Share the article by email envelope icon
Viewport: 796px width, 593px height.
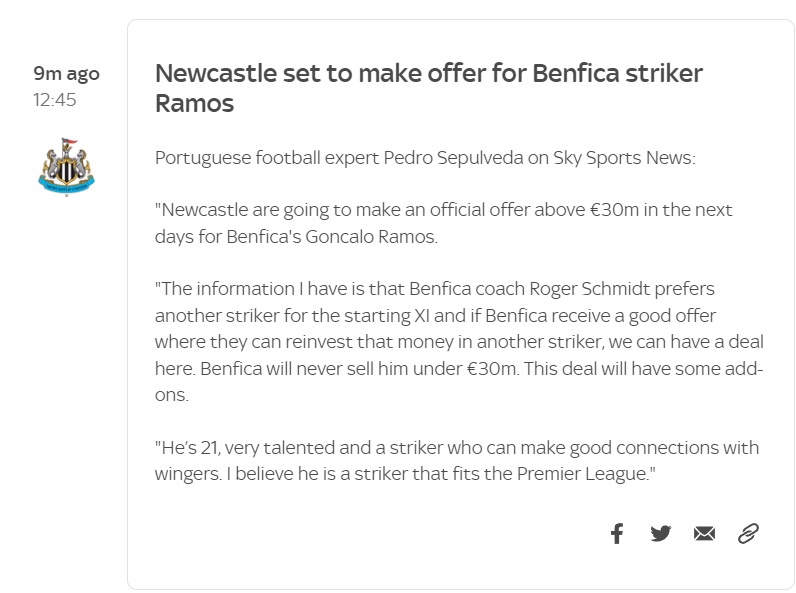pos(704,534)
